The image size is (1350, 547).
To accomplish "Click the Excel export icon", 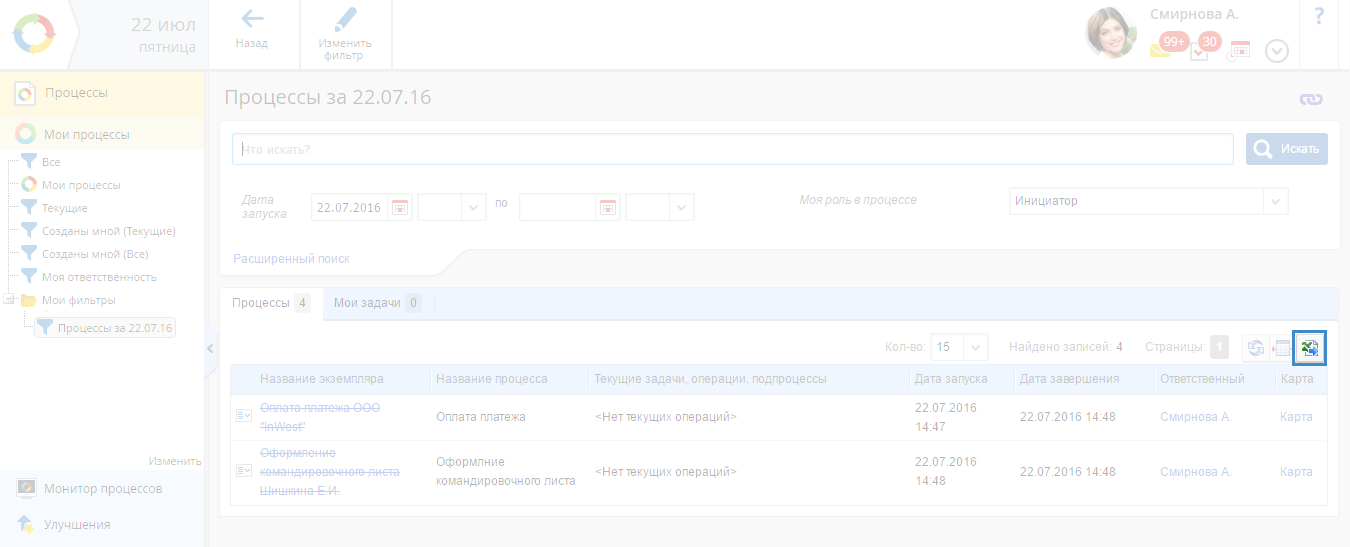I will tap(1309, 348).
